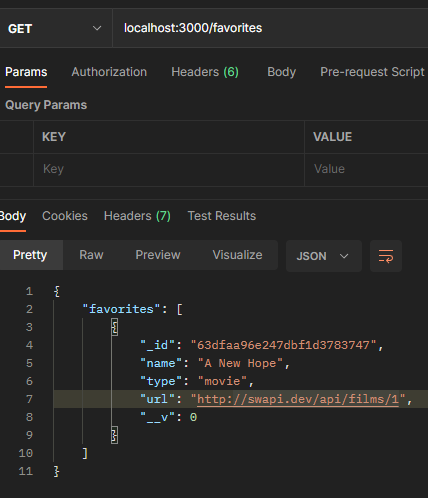Open the JSON format dropdown
The image size is (428, 498).
pyautogui.click(x=324, y=256)
